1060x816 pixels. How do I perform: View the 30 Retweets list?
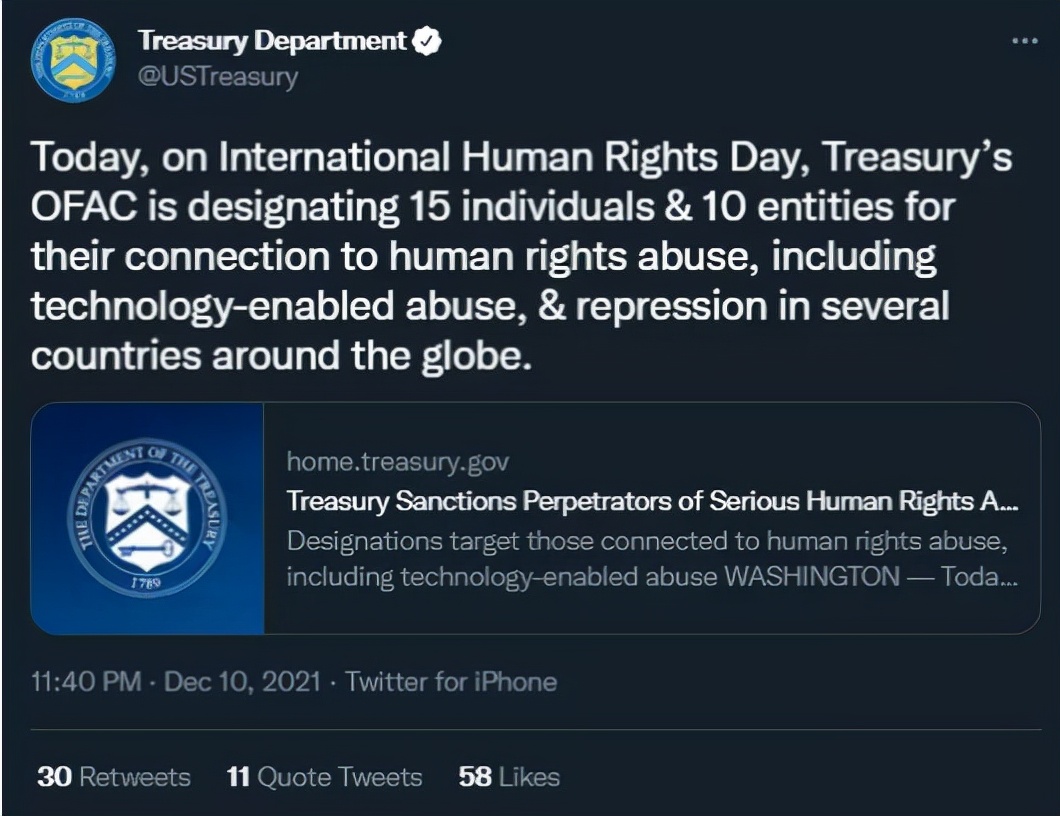point(113,777)
